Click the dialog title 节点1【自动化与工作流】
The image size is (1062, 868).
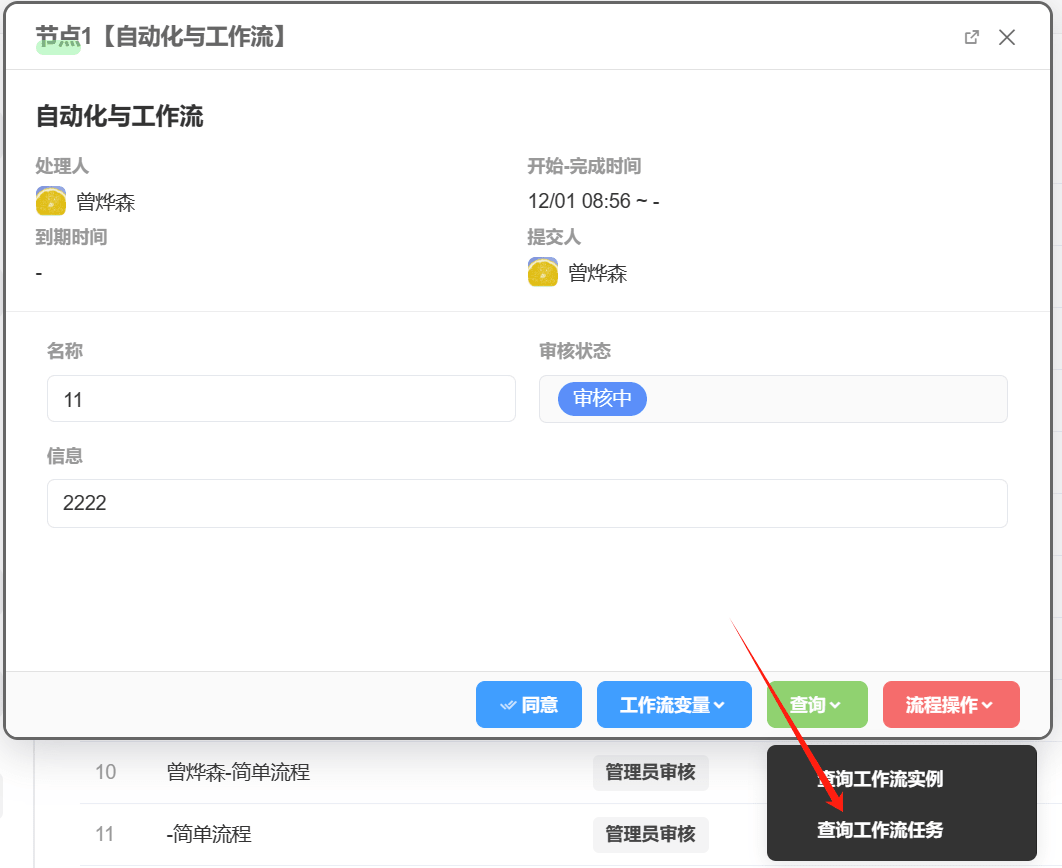click(162, 37)
